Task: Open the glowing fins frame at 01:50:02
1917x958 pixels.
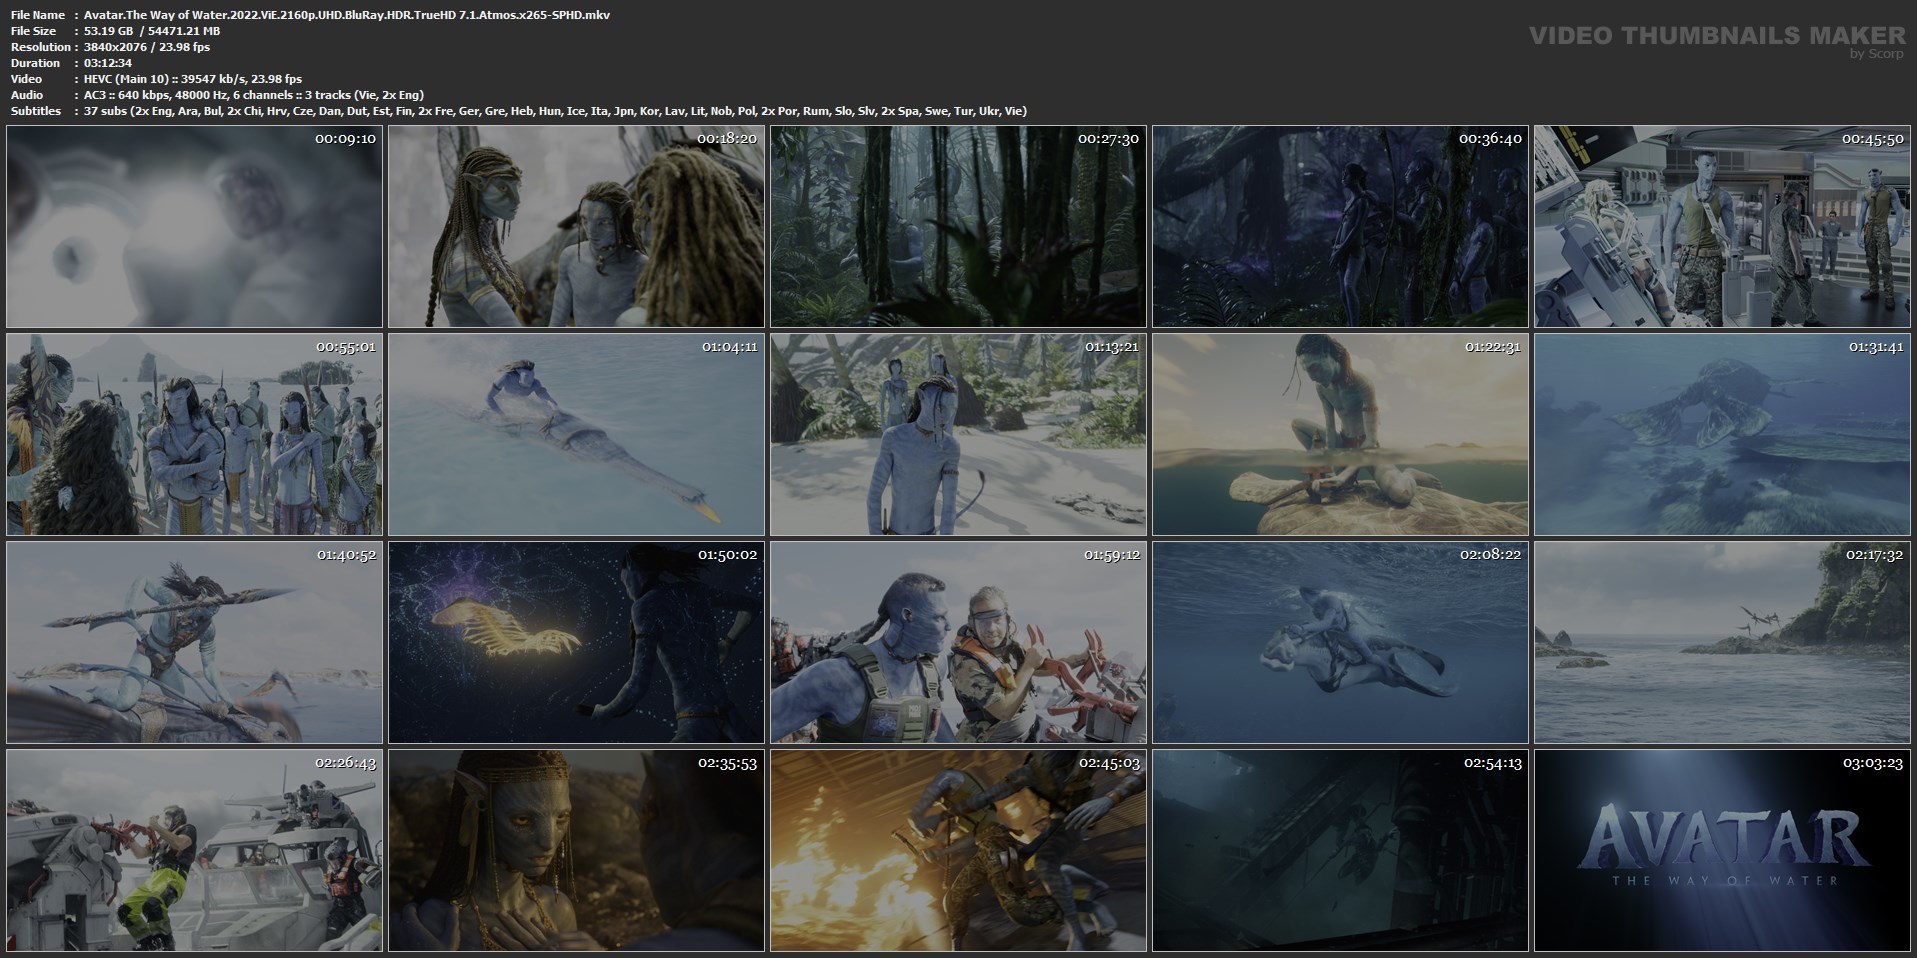Action: tap(576, 643)
